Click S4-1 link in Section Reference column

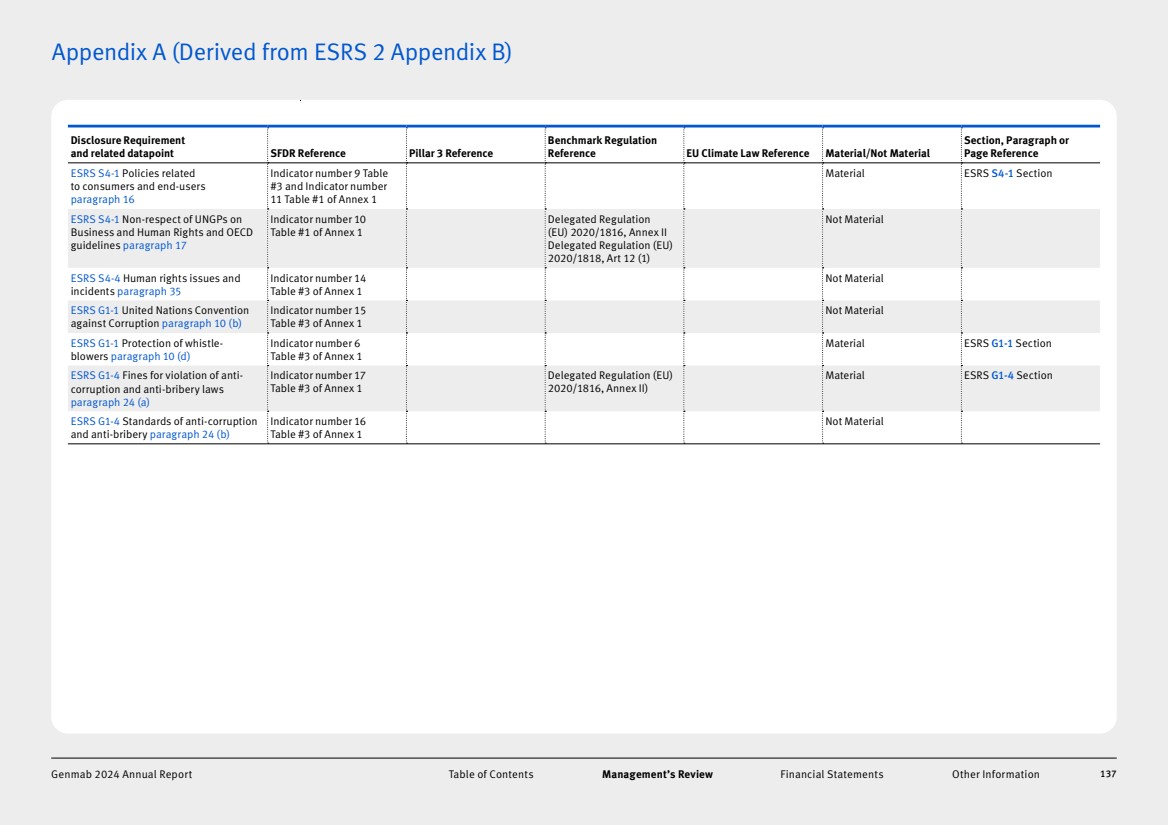[1001, 174]
